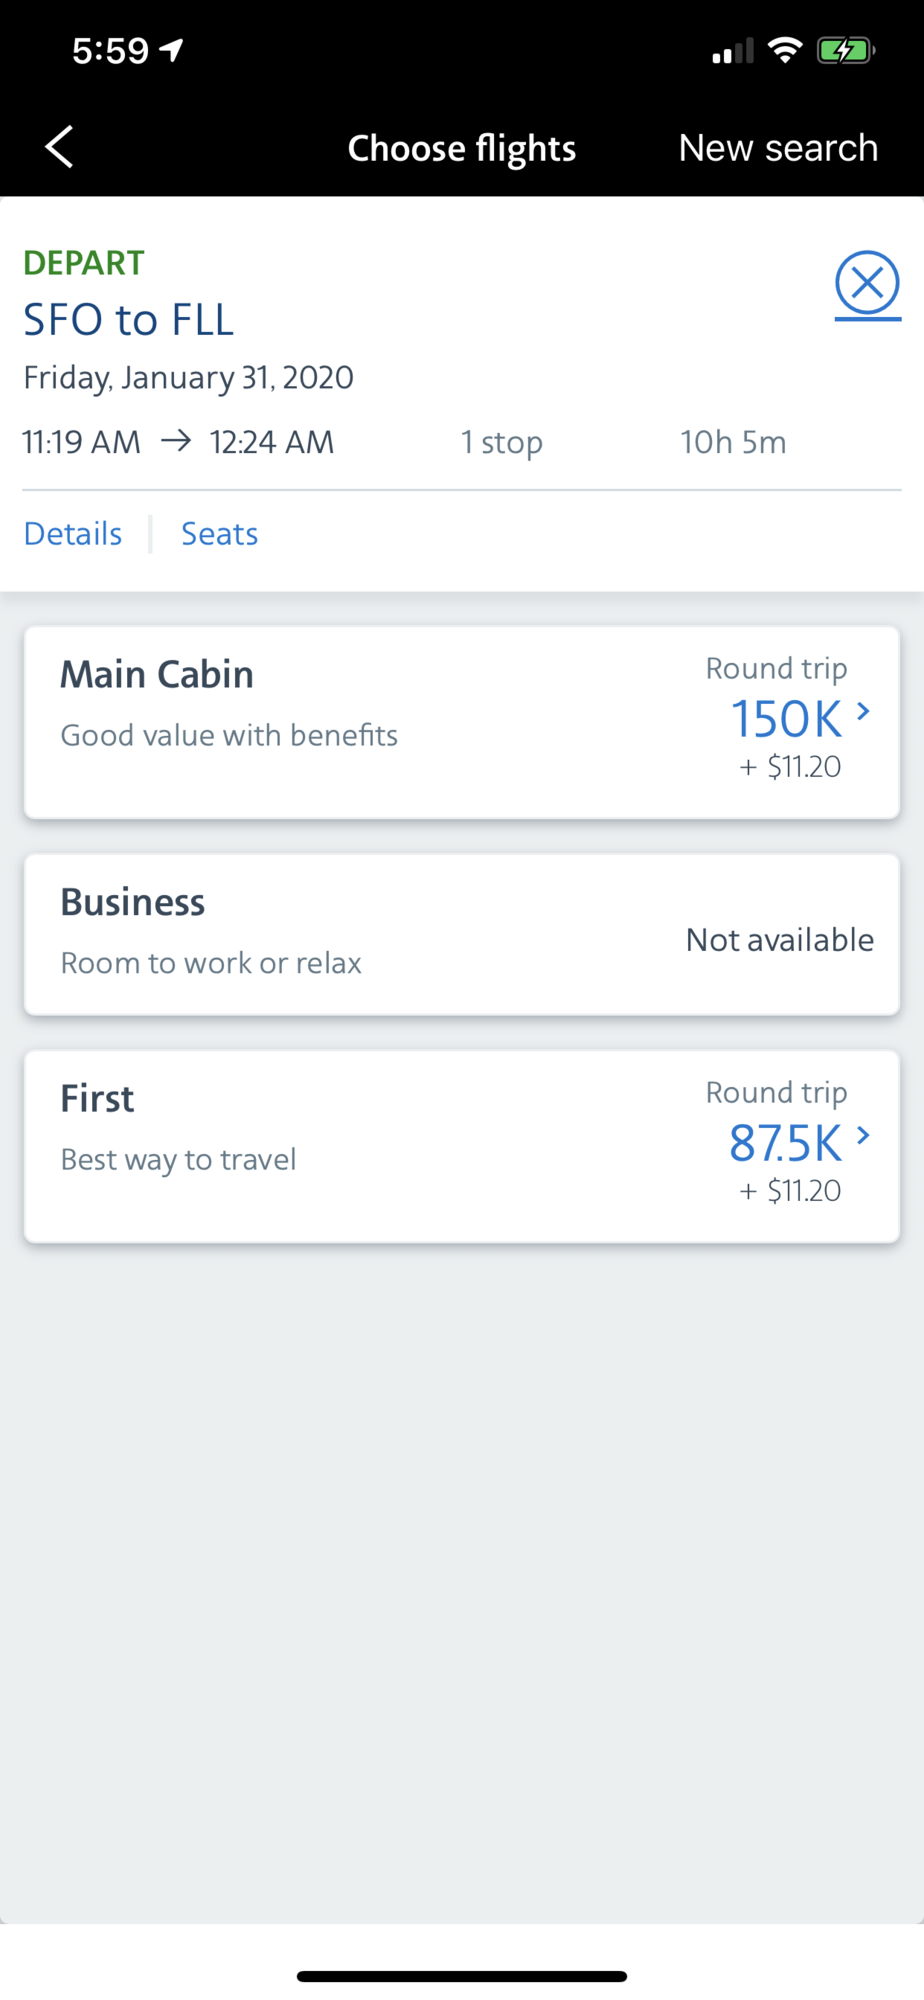Tap the 87.5K round trip price
This screenshot has width=924, height=2000.
pos(785,1143)
